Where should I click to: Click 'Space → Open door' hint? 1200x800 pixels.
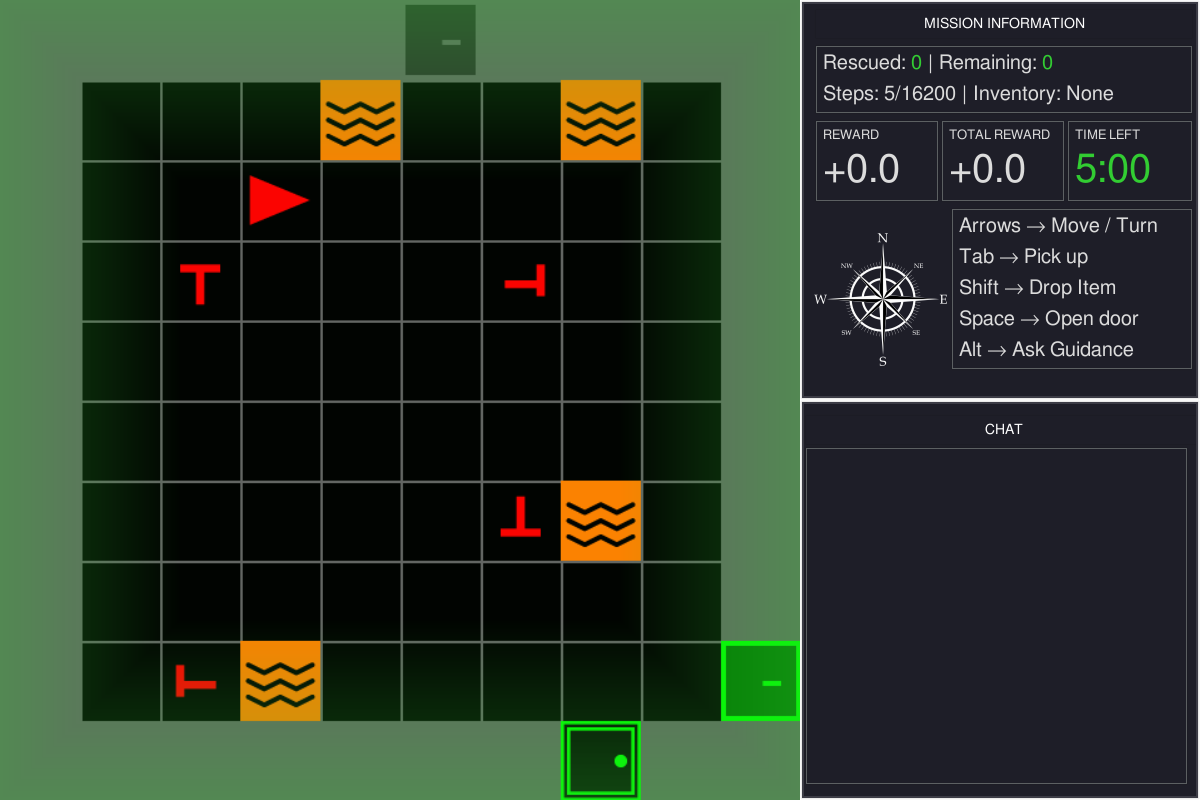point(1048,318)
